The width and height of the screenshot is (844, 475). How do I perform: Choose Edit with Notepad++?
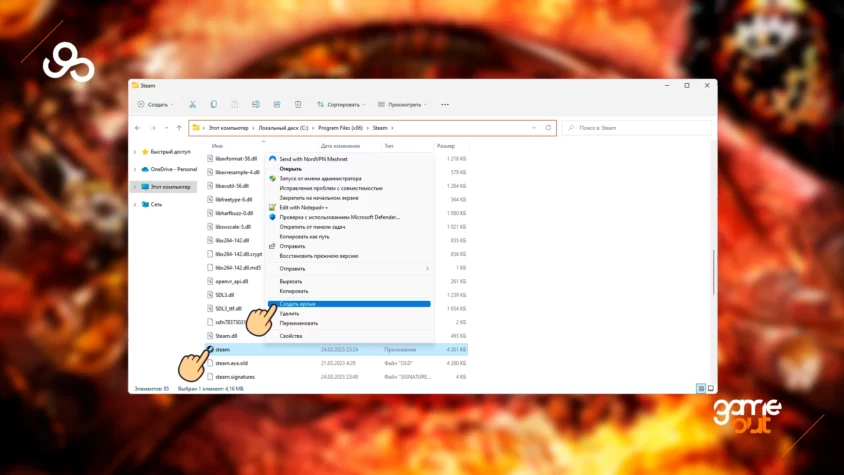[x=350, y=207]
